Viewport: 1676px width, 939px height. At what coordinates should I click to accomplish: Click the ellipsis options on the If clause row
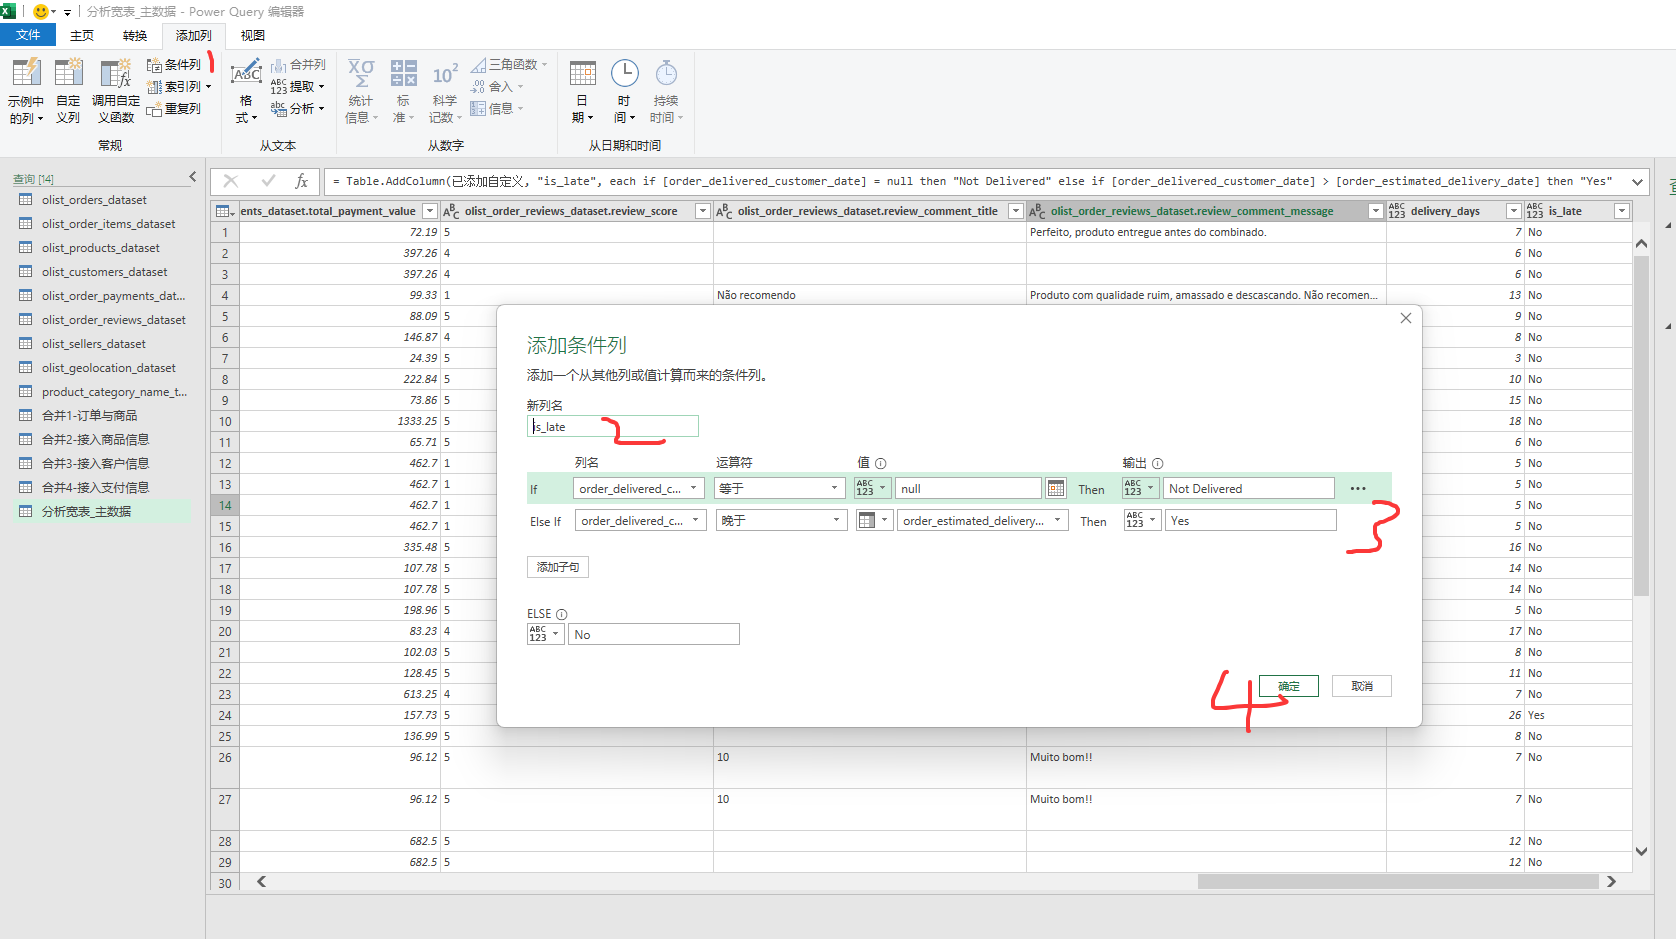click(1357, 489)
